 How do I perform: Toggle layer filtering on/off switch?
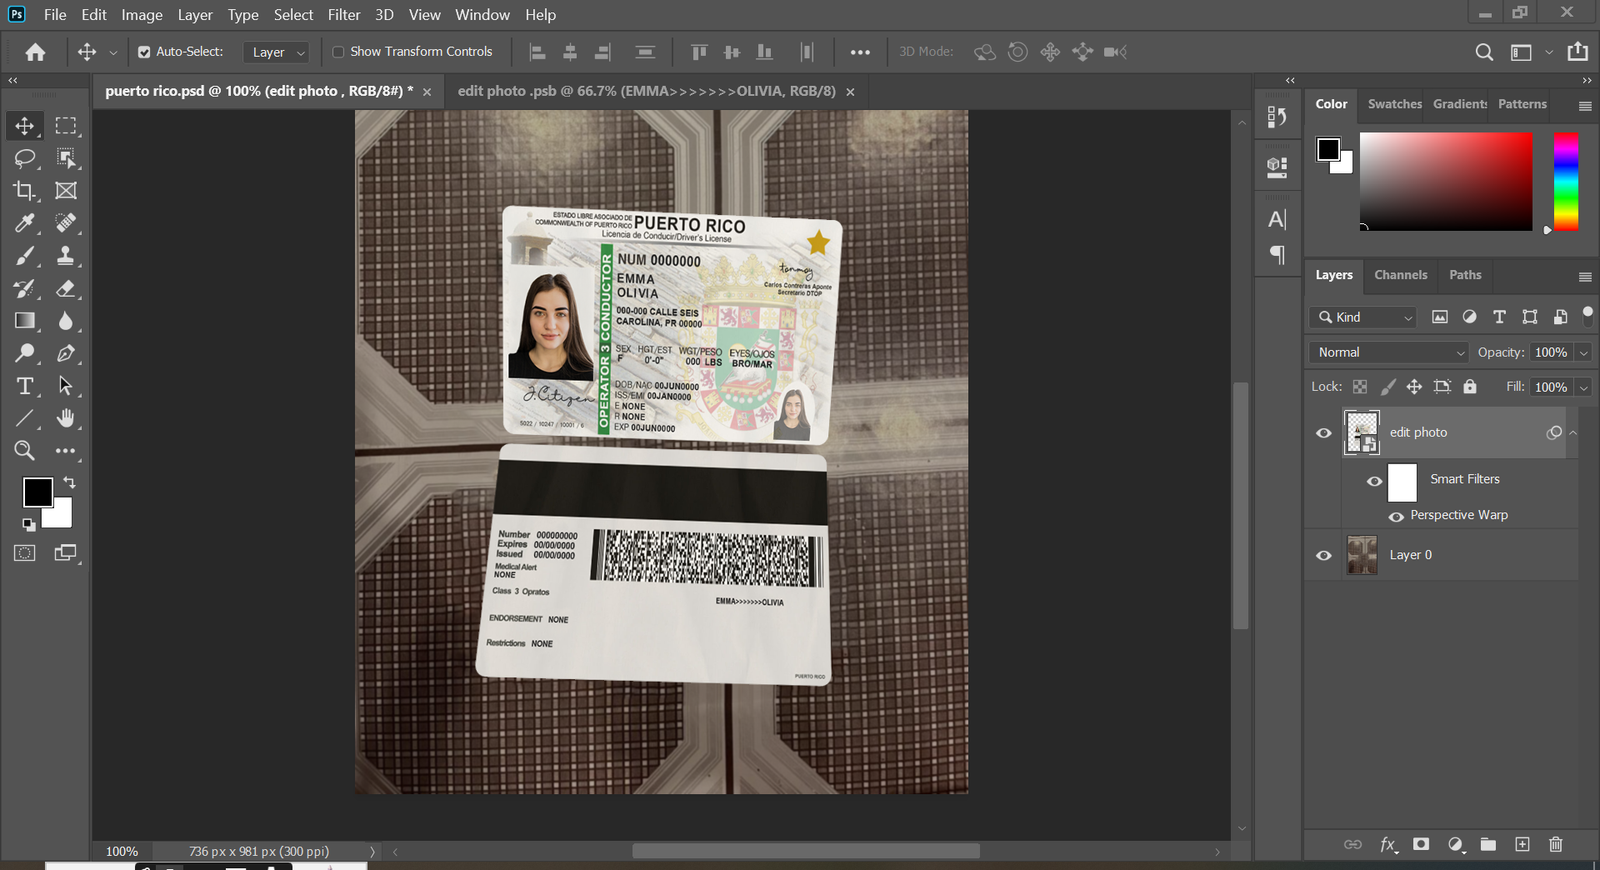[1587, 316]
